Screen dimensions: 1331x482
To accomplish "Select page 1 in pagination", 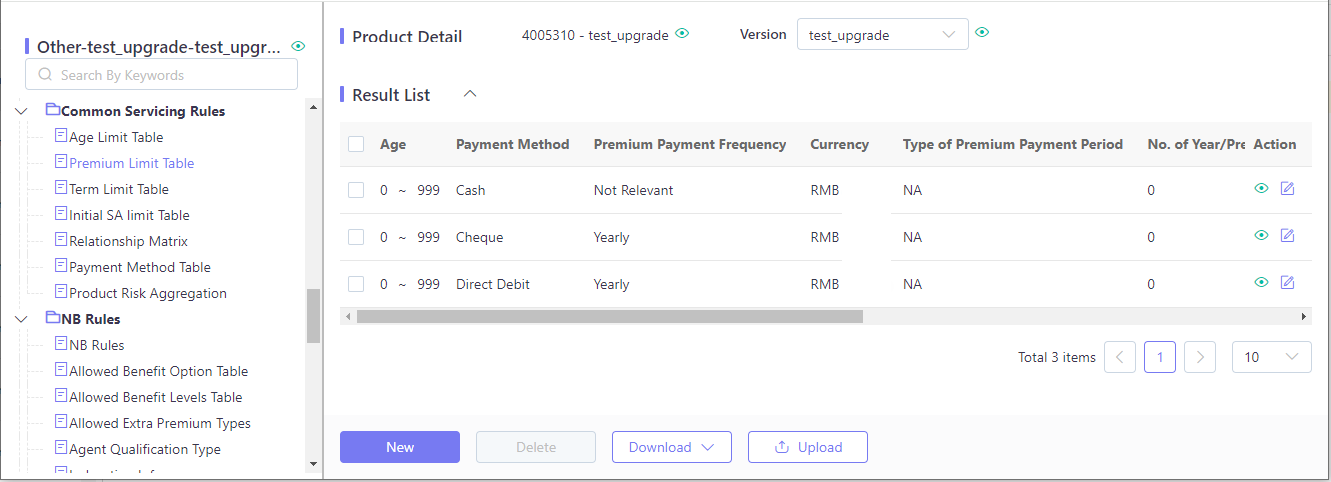I will point(1160,357).
